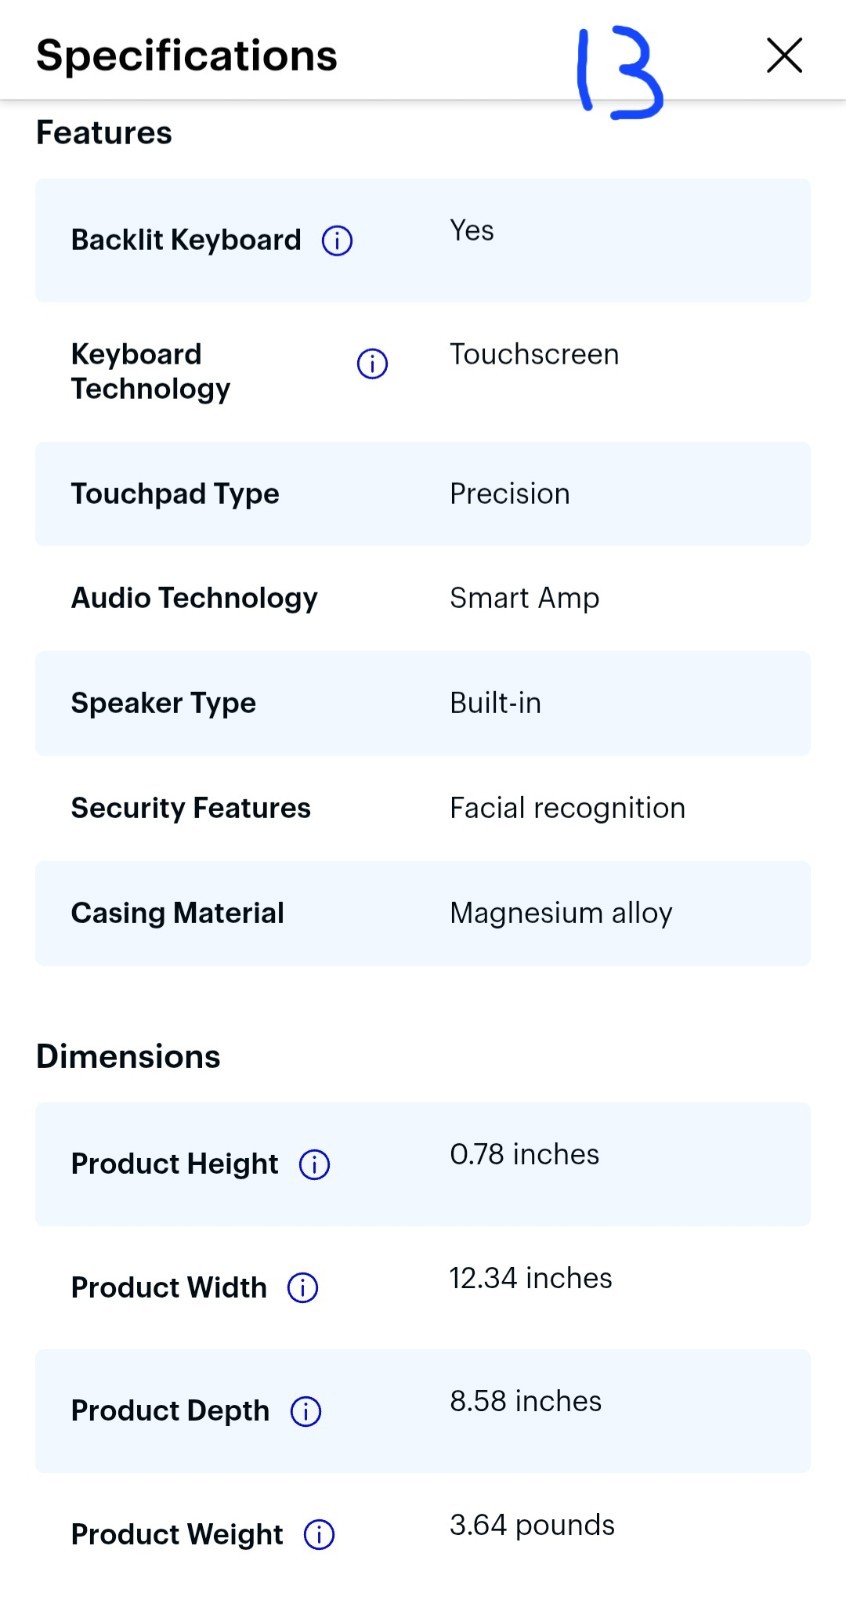Select the Specifications title text

(x=187, y=55)
